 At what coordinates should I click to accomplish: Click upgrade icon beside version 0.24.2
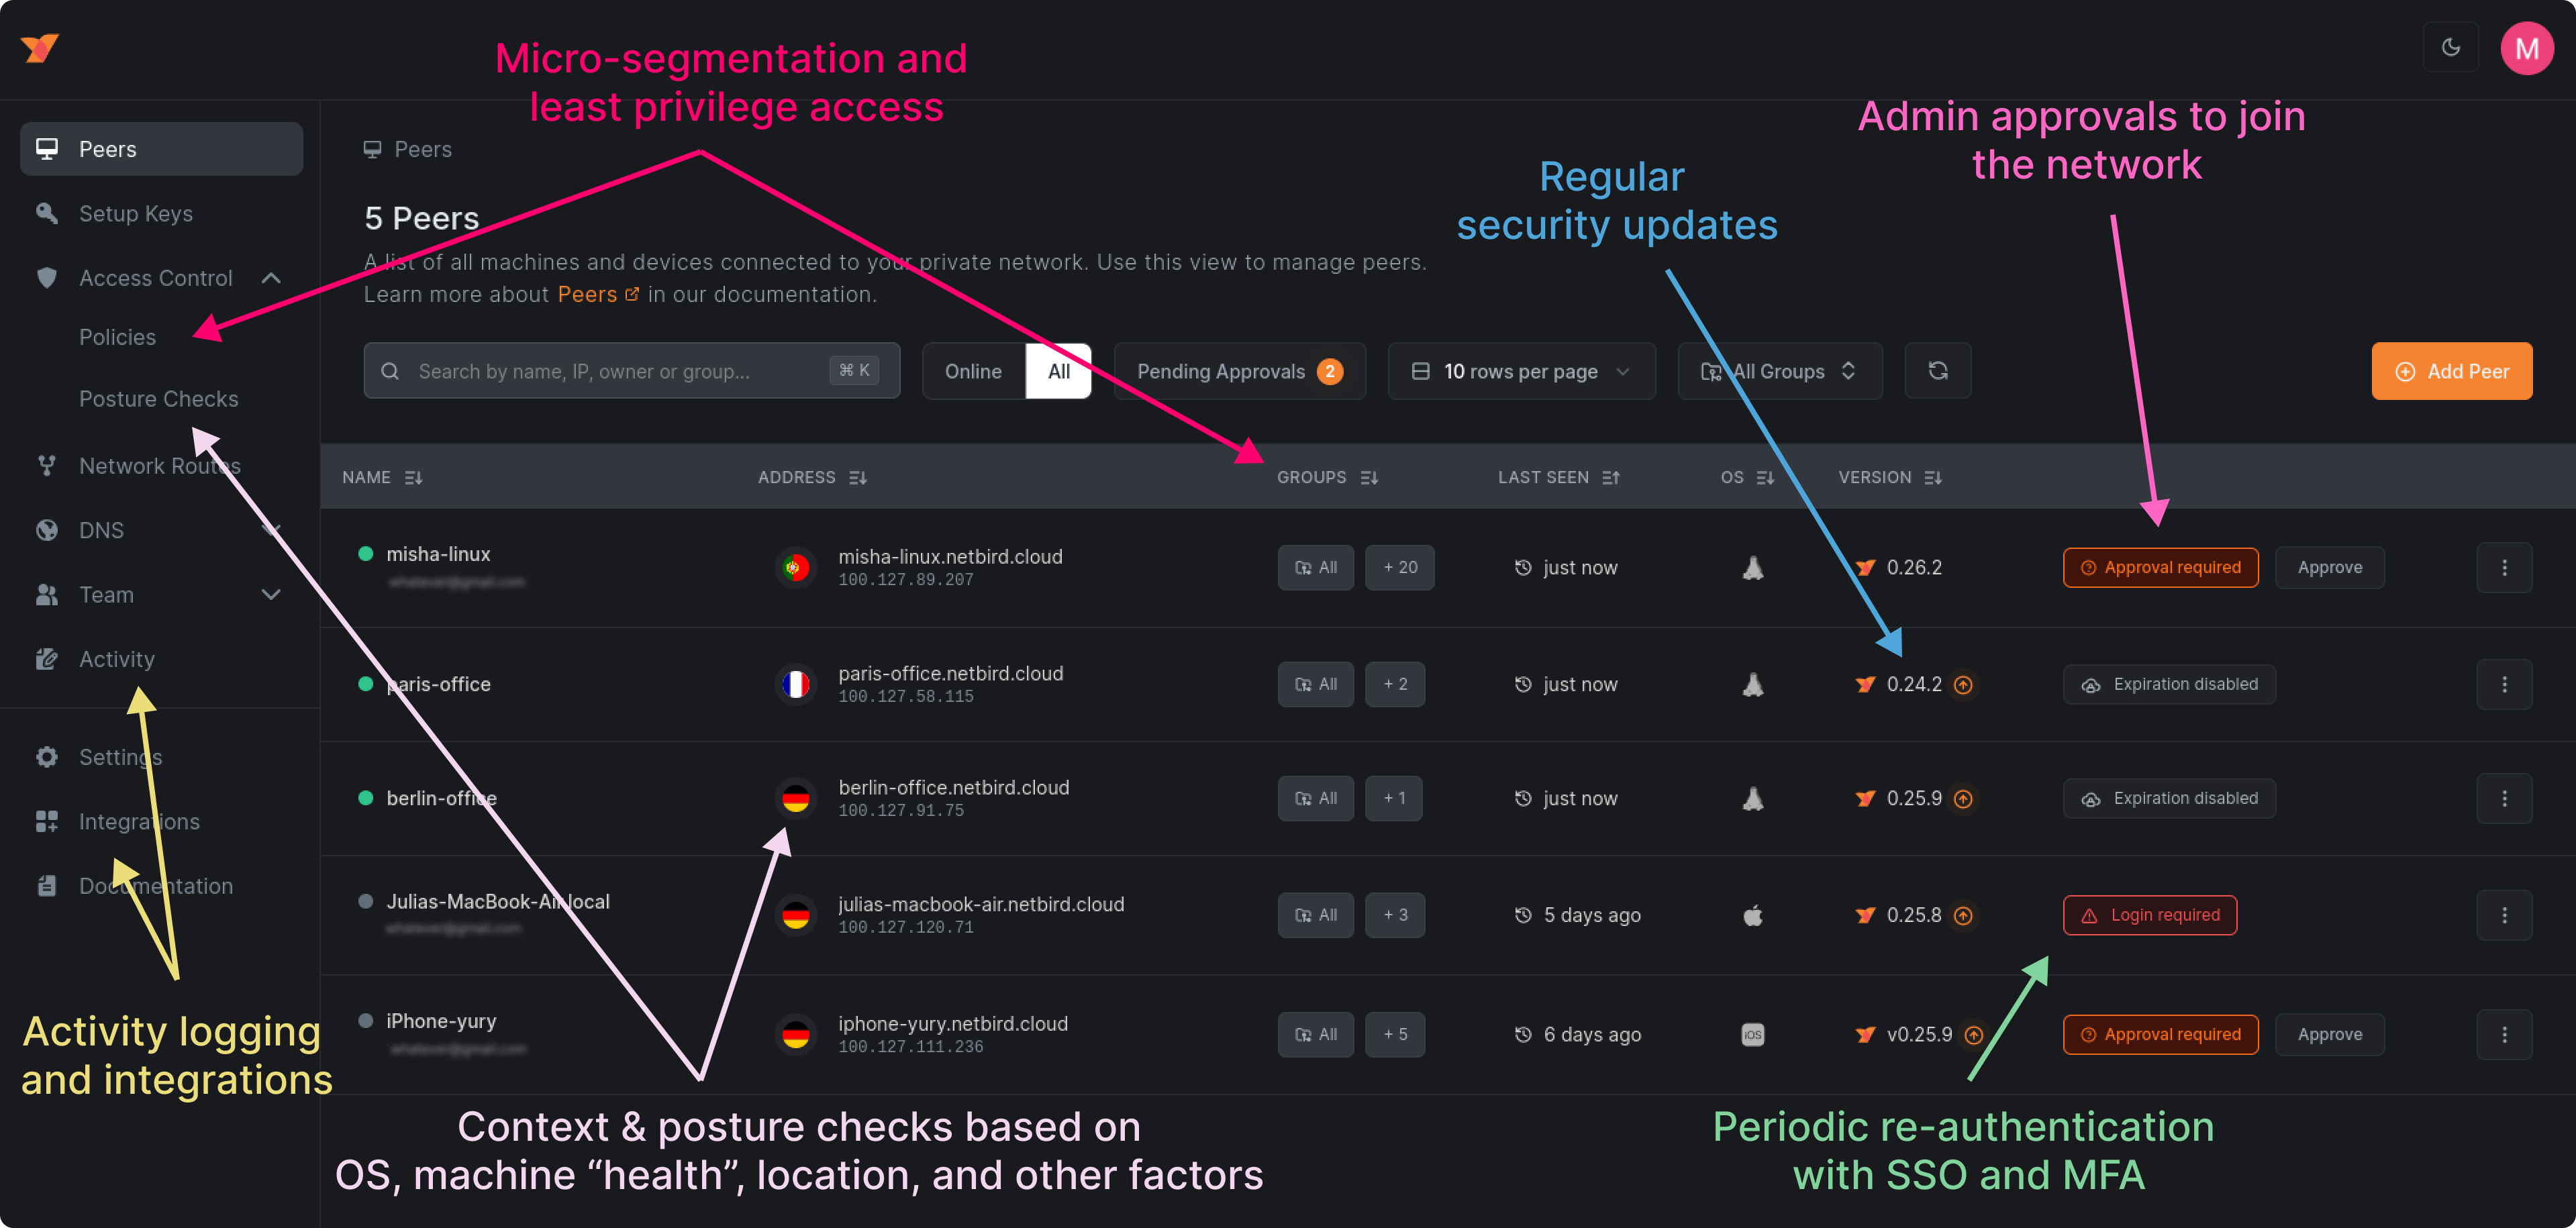point(1963,685)
